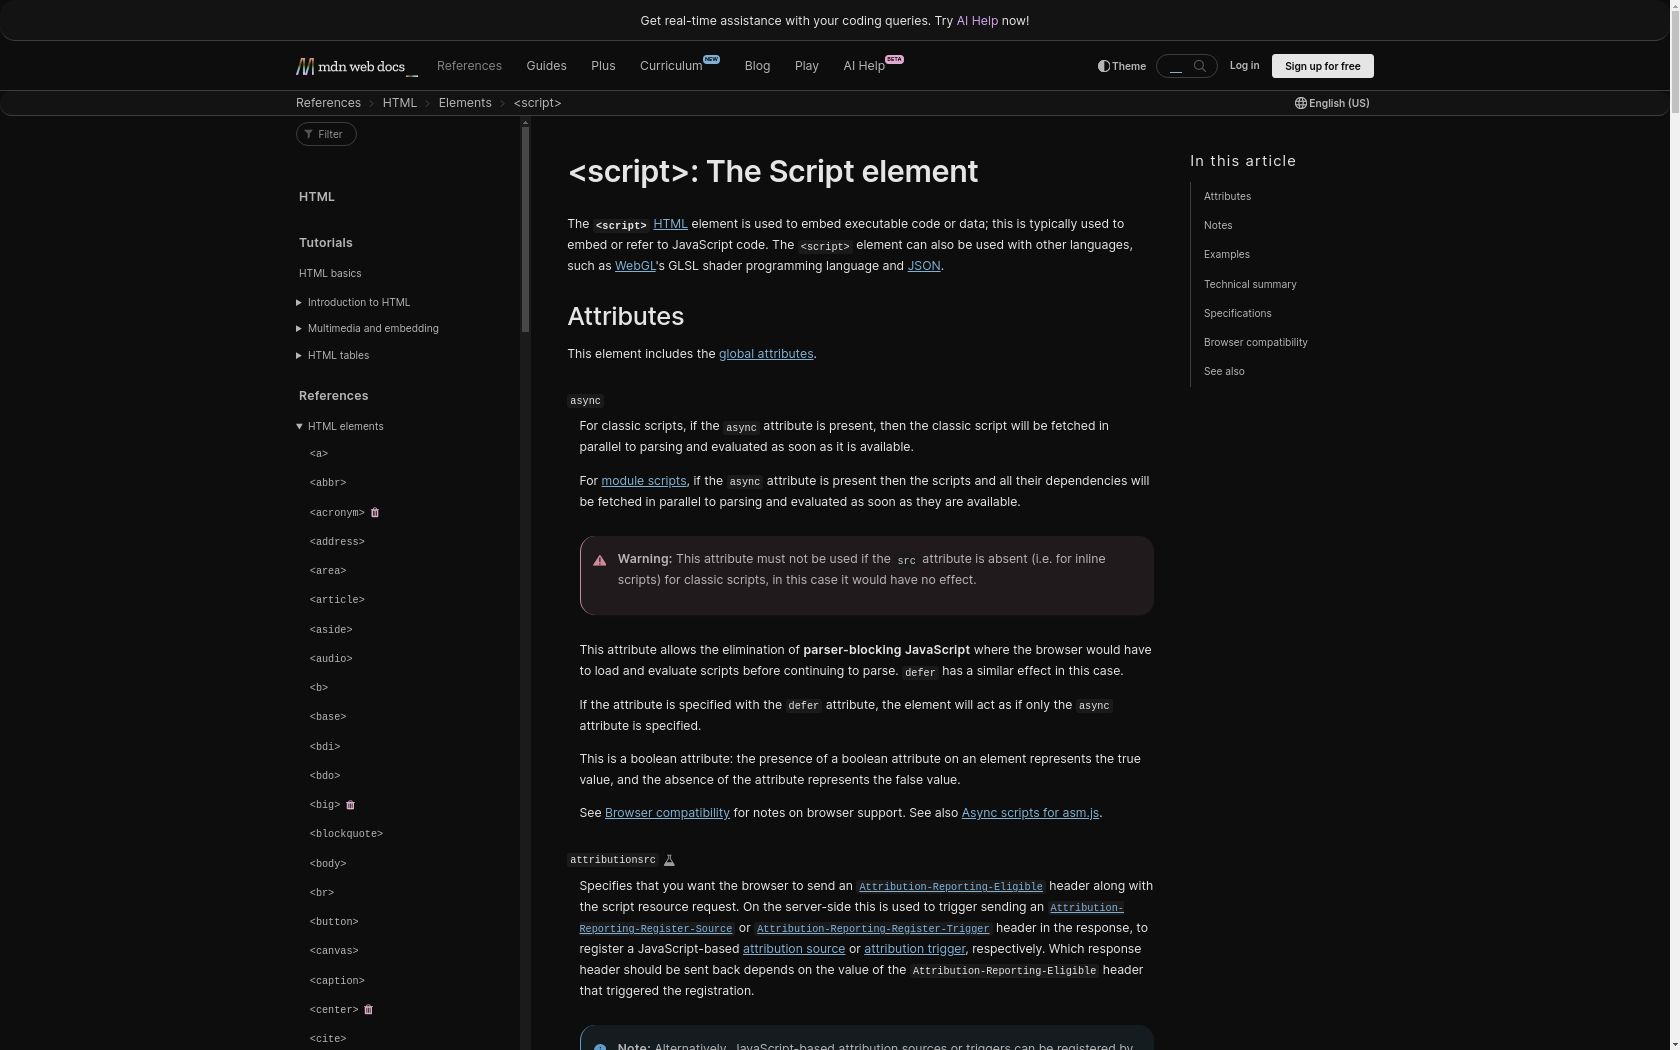This screenshot has width=1680, height=1050.
Task: Open the English (US) language selector
Action: point(1332,103)
